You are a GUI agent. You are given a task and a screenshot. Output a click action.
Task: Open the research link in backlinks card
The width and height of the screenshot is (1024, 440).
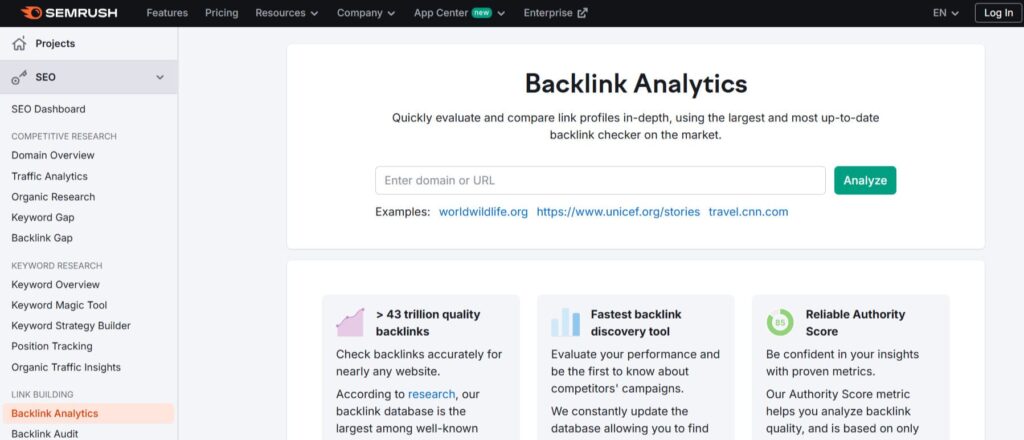(432, 394)
